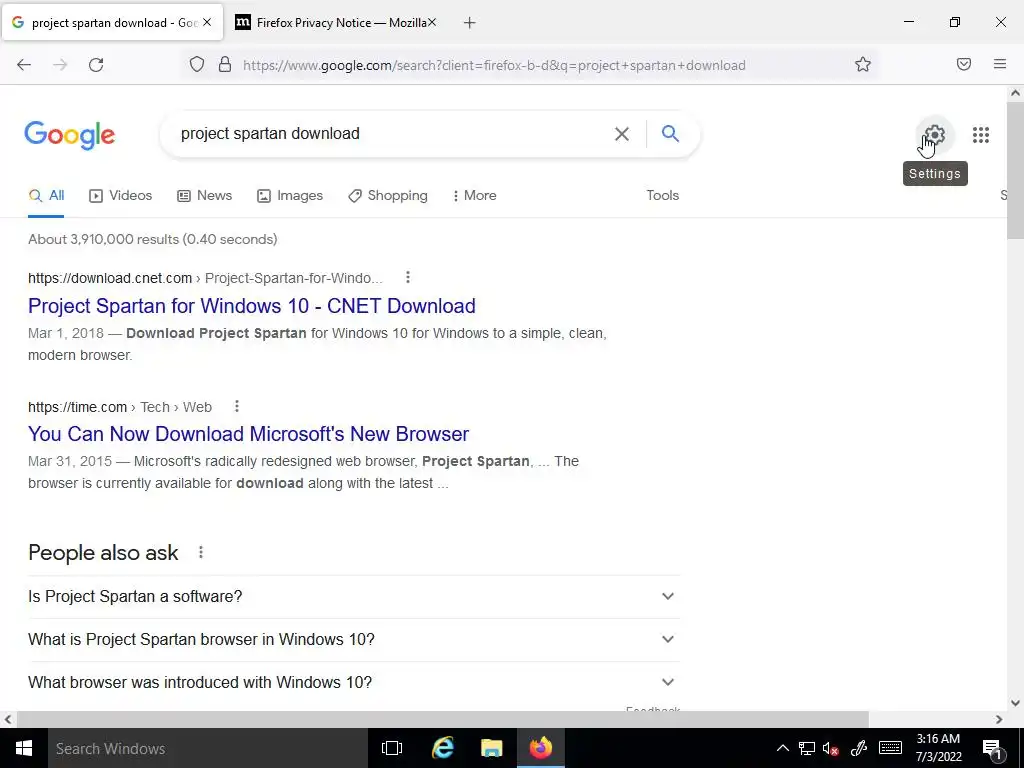The width and height of the screenshot is (1024, 768).
Task: Open tracking protection shield icon in address bar
Action: [x=197, y=65]
